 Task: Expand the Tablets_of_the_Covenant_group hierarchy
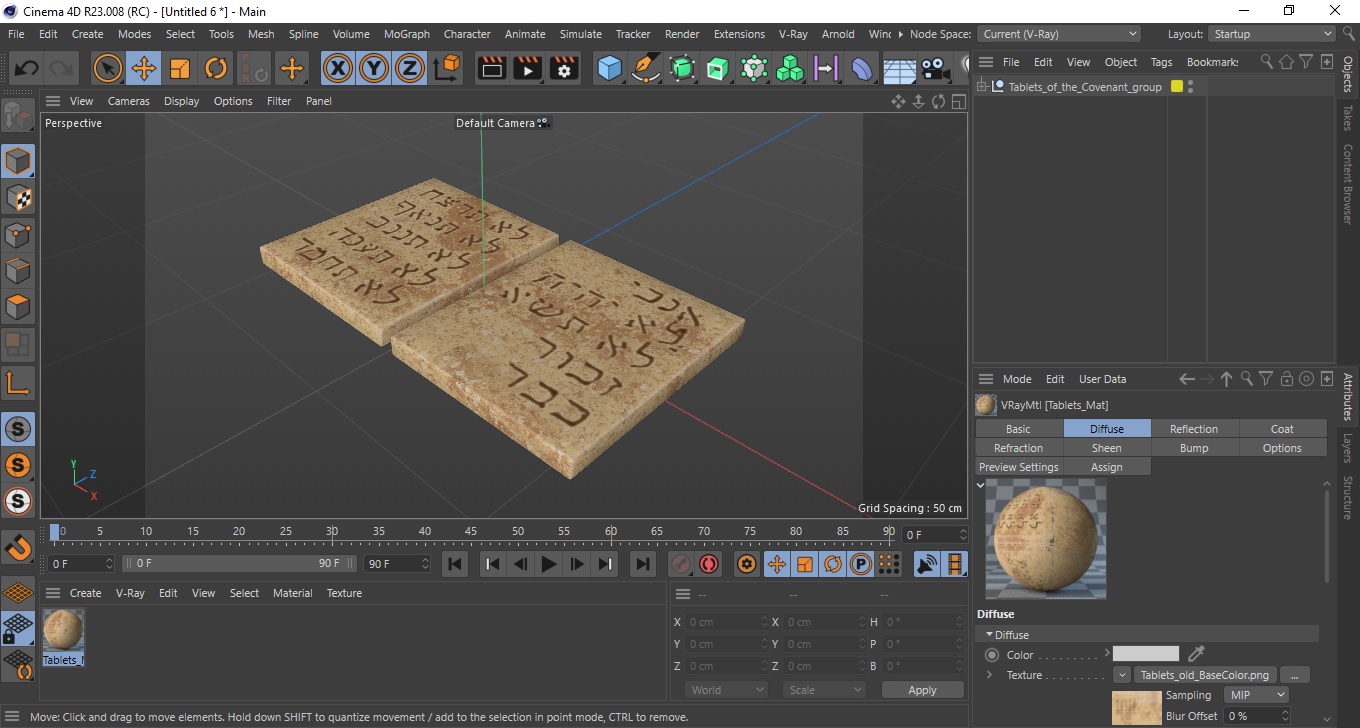[982, 87]
